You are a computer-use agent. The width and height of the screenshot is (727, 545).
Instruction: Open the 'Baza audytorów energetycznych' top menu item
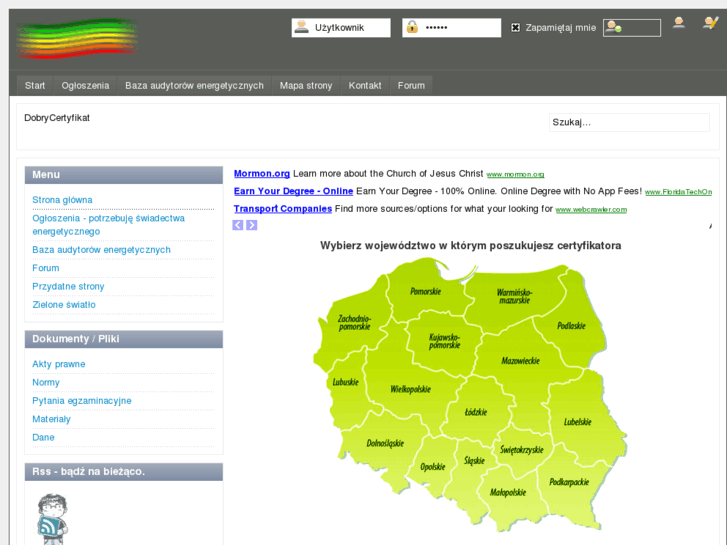pyautogui.click(x=194, y=86)
